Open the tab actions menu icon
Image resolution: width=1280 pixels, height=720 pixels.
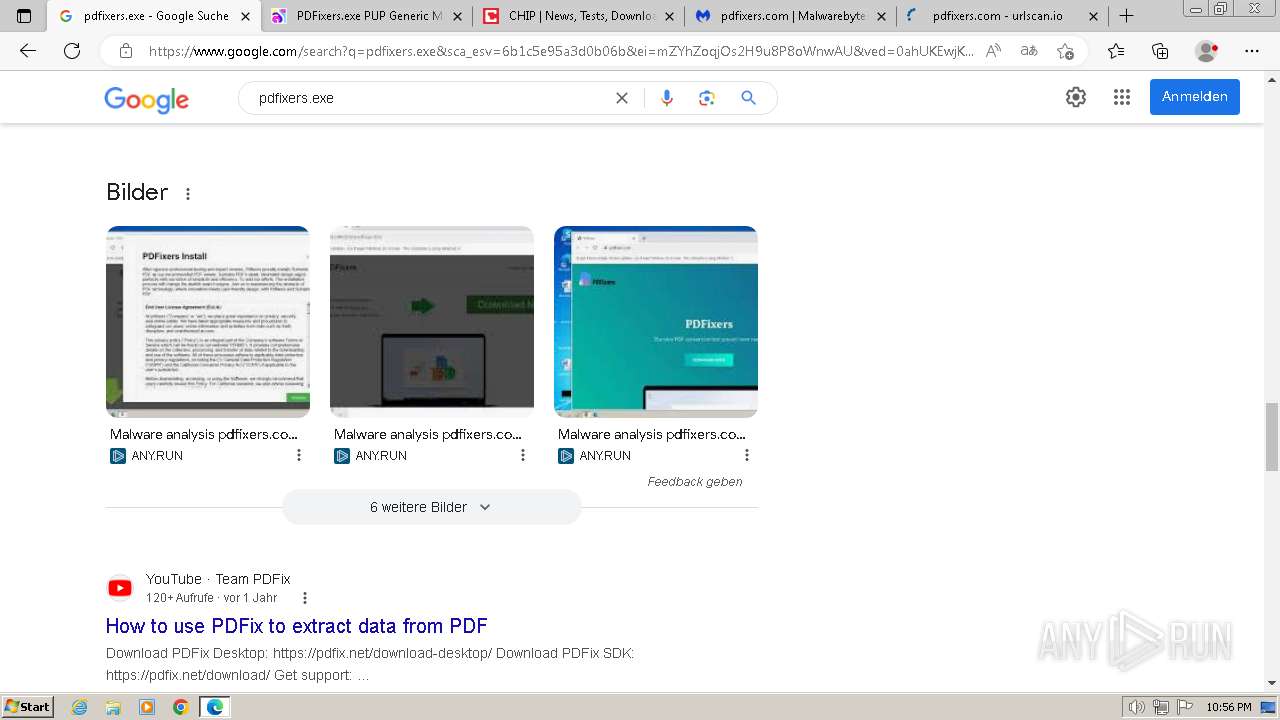point(24,16)
